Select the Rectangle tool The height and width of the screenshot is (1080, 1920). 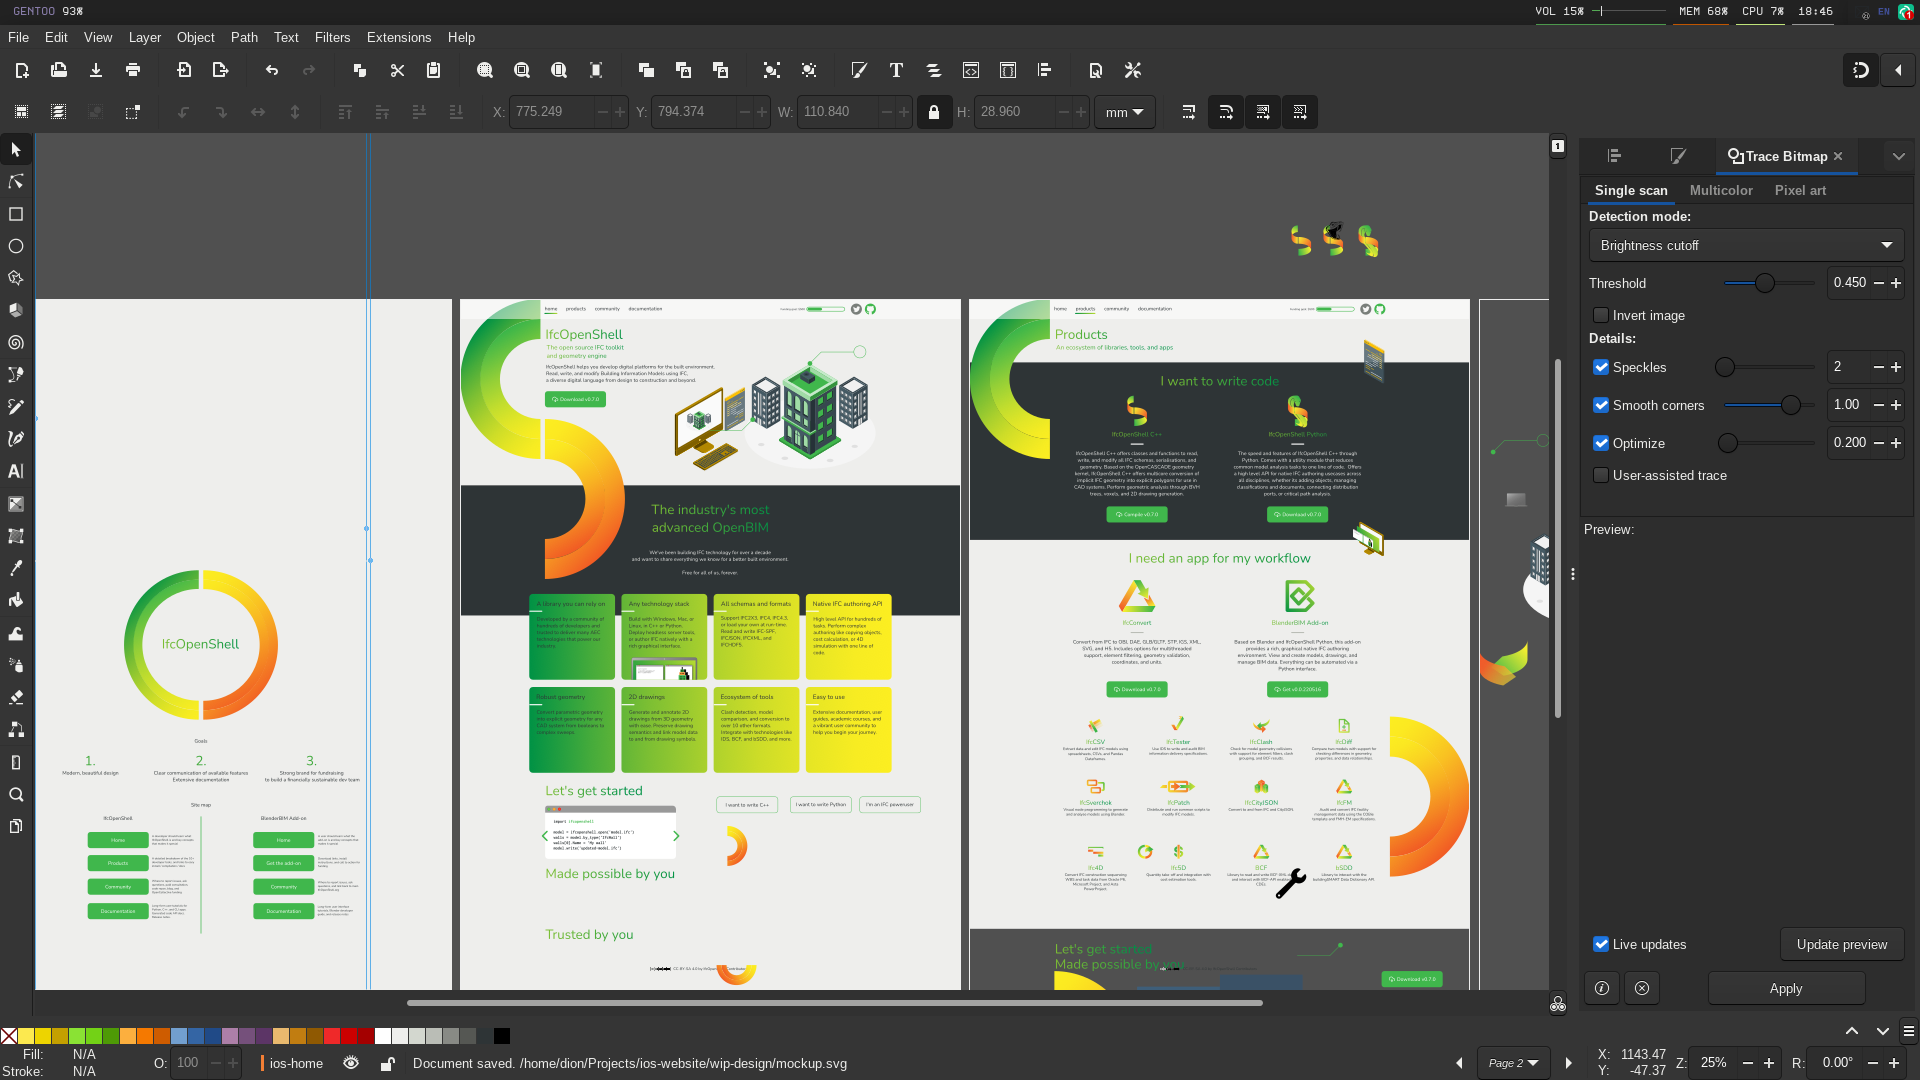pos(16,214)
